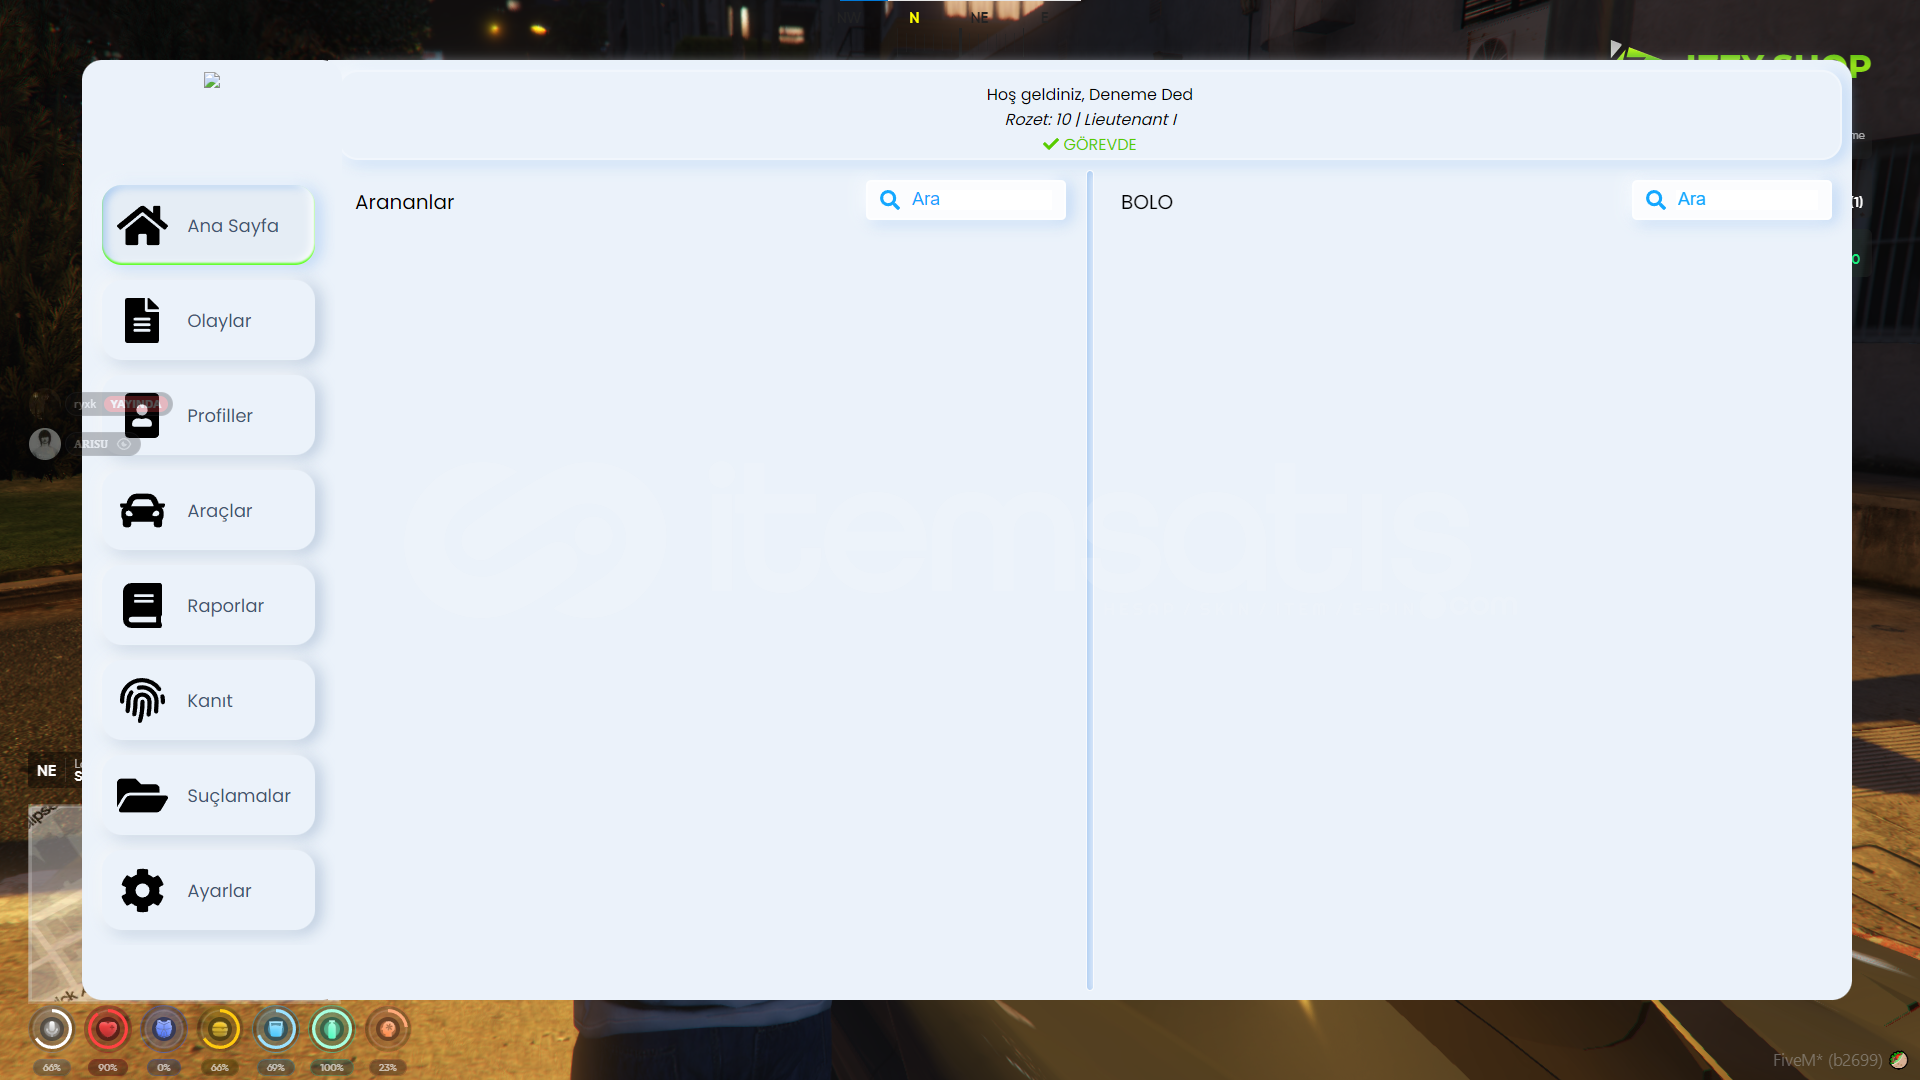Click the Suçlamalar menu label
This screenshot has width=1920, height=1080.
[x=238, y=795]
